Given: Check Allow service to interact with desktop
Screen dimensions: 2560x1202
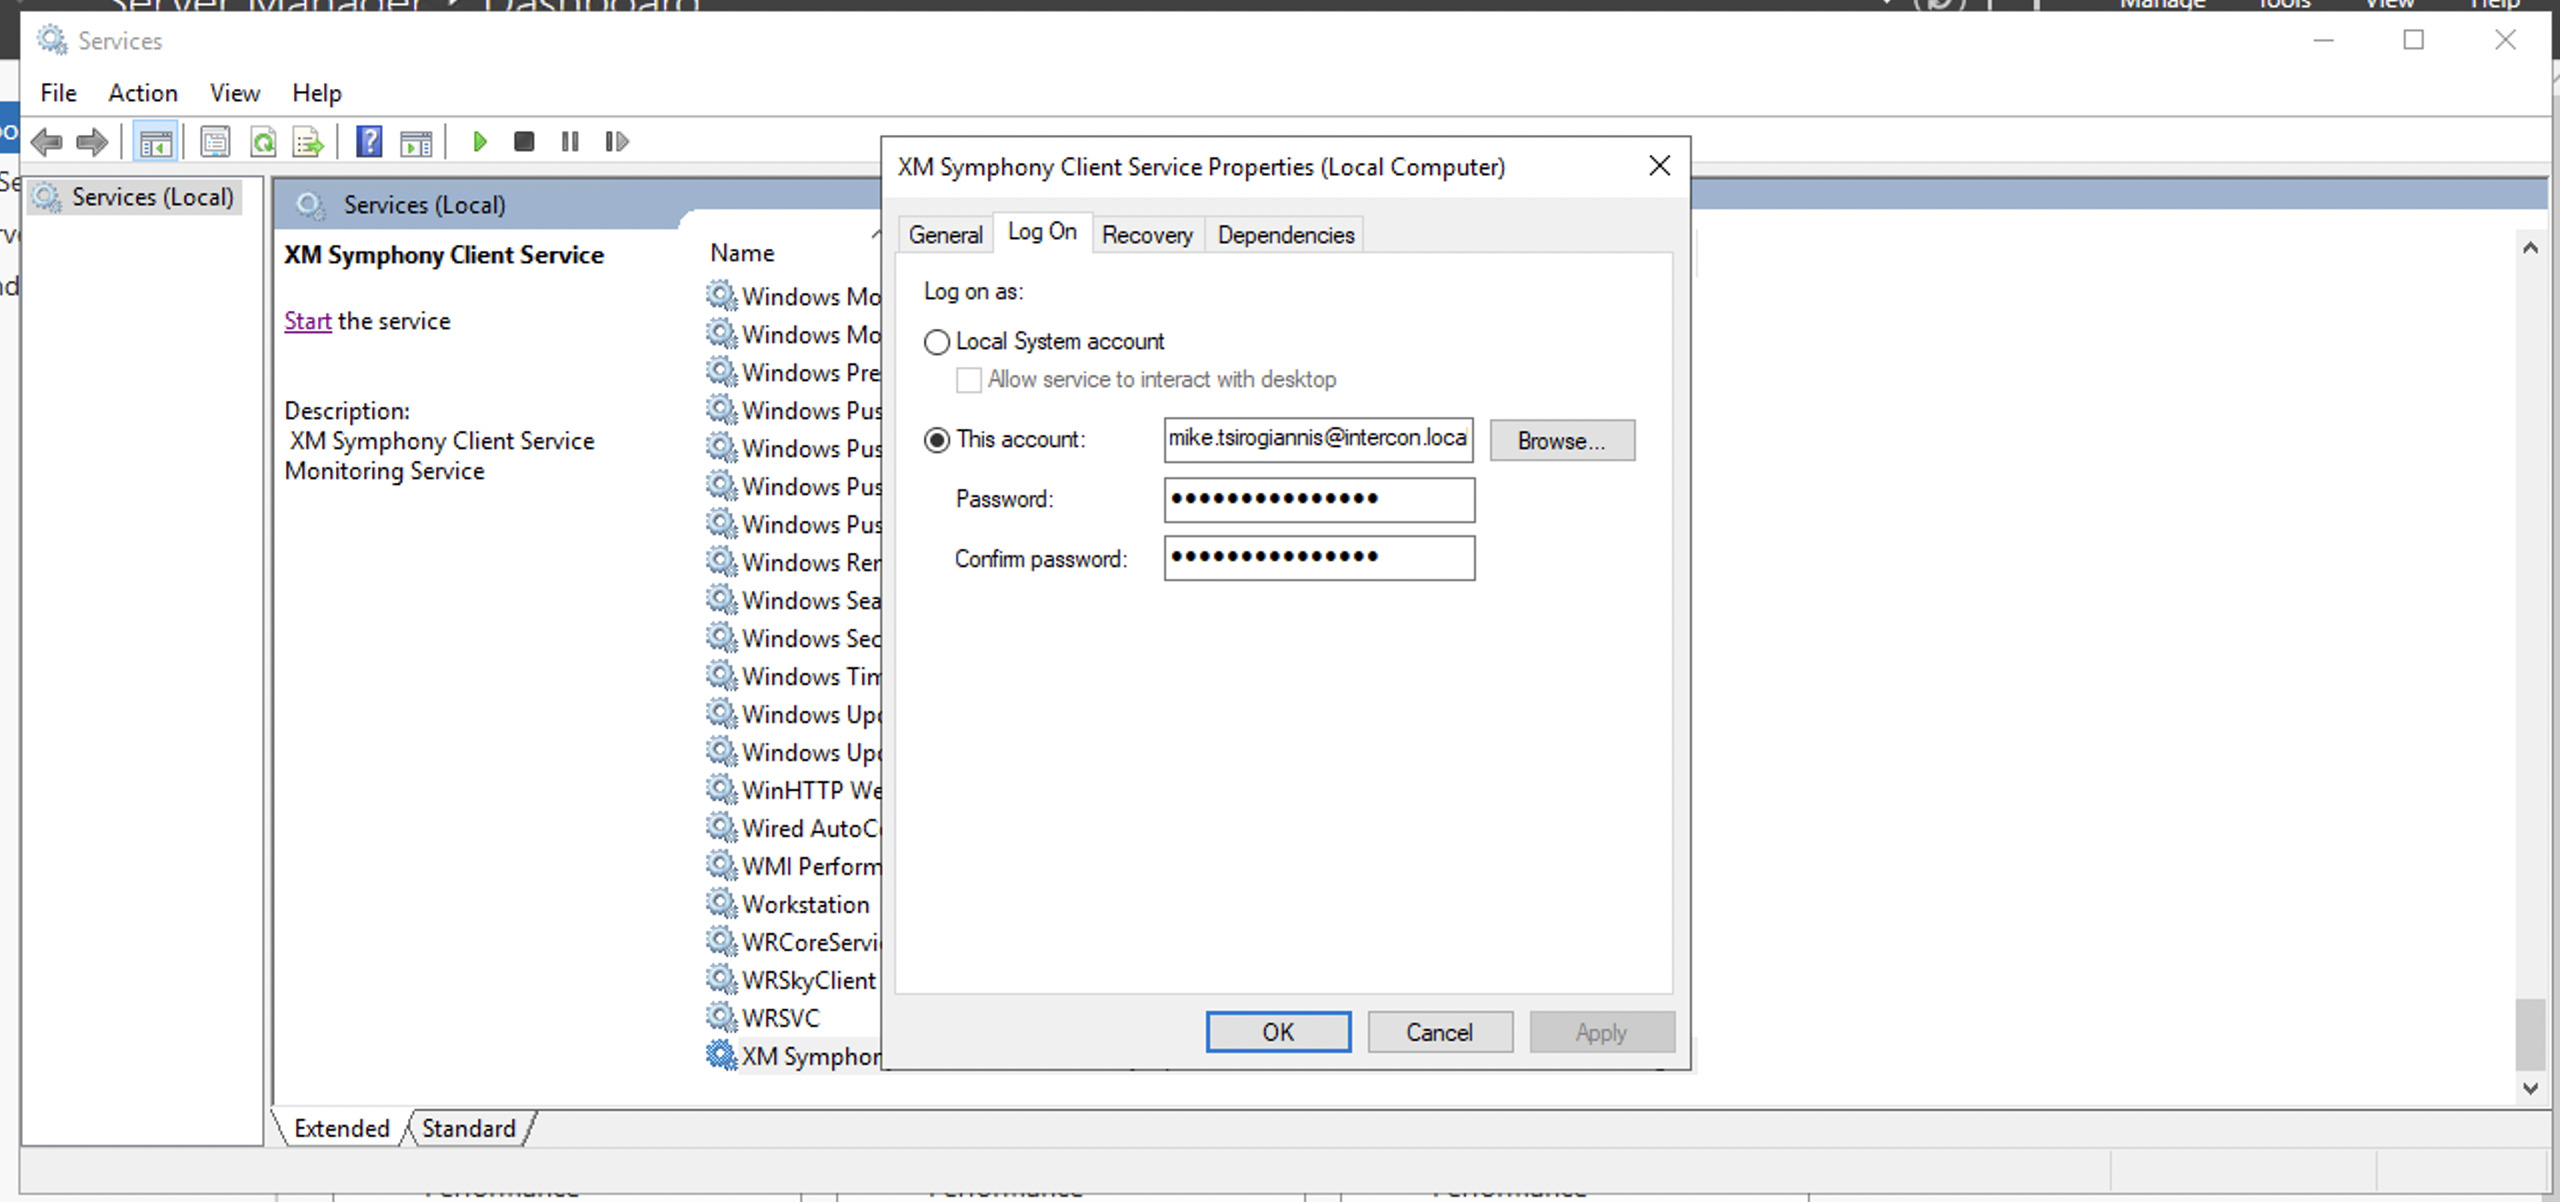Looking at the screenshot, I should [x=968, y=380].
